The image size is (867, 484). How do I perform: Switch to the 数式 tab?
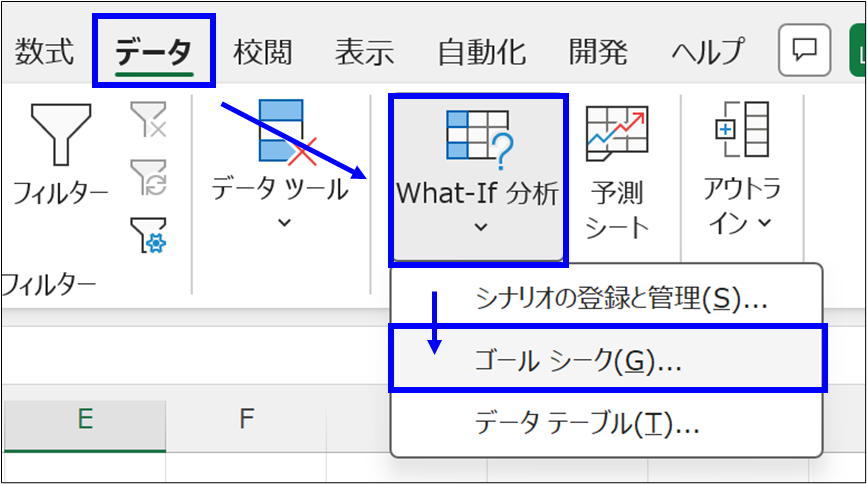tap(45, 50)
